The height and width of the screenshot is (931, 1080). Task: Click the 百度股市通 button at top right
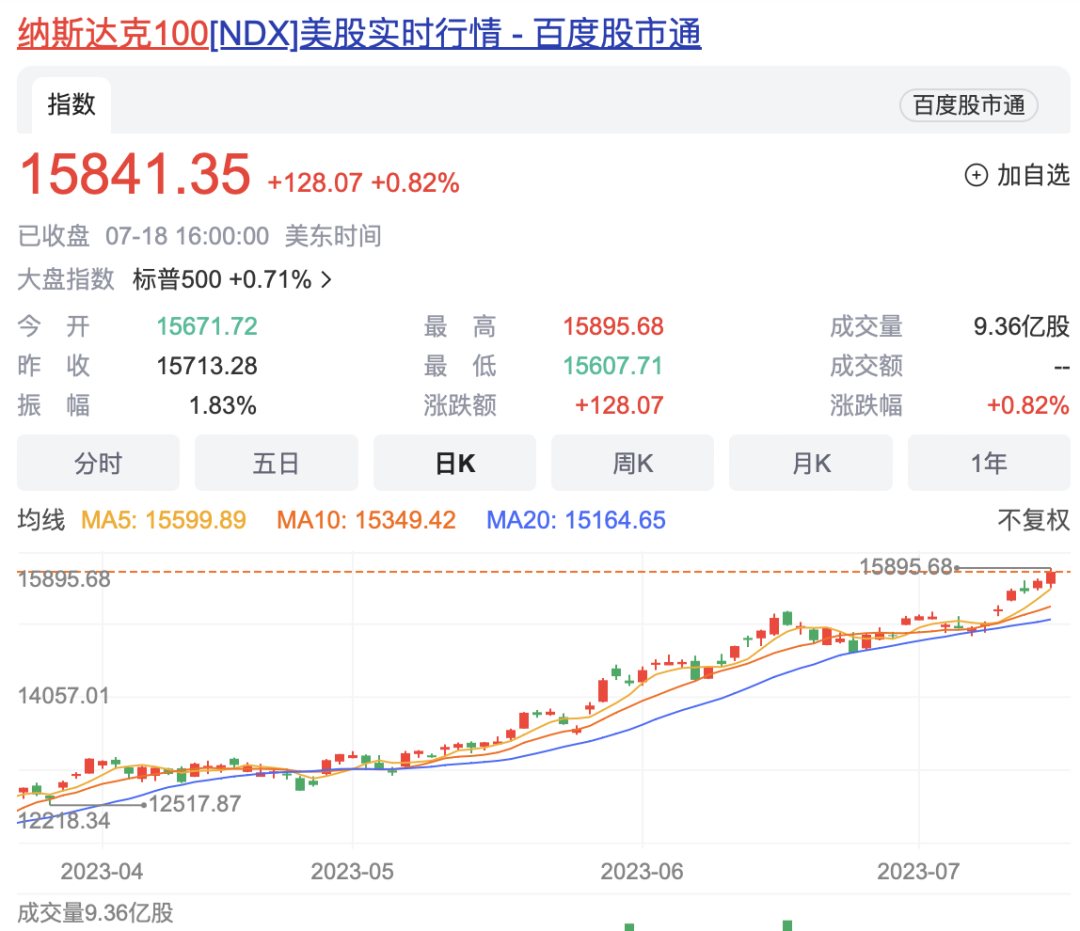pos(967,105)
